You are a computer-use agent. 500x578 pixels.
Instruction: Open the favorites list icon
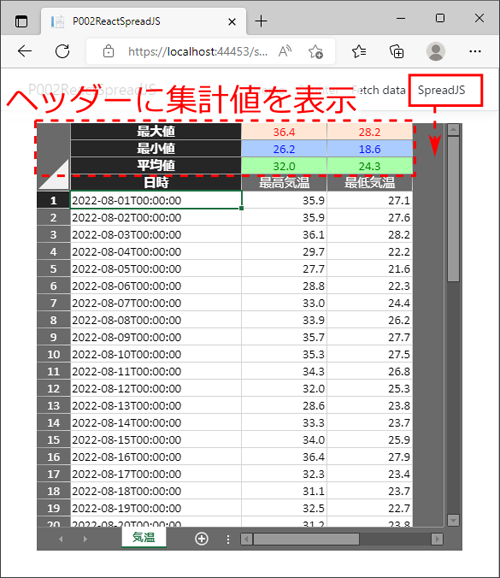358,51
